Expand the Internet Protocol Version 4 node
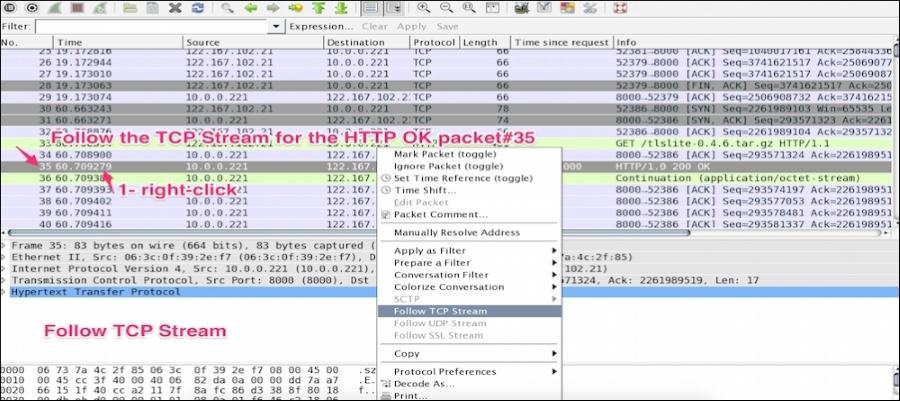The height and width of the screenshot is (401, 900). point(4,268)
